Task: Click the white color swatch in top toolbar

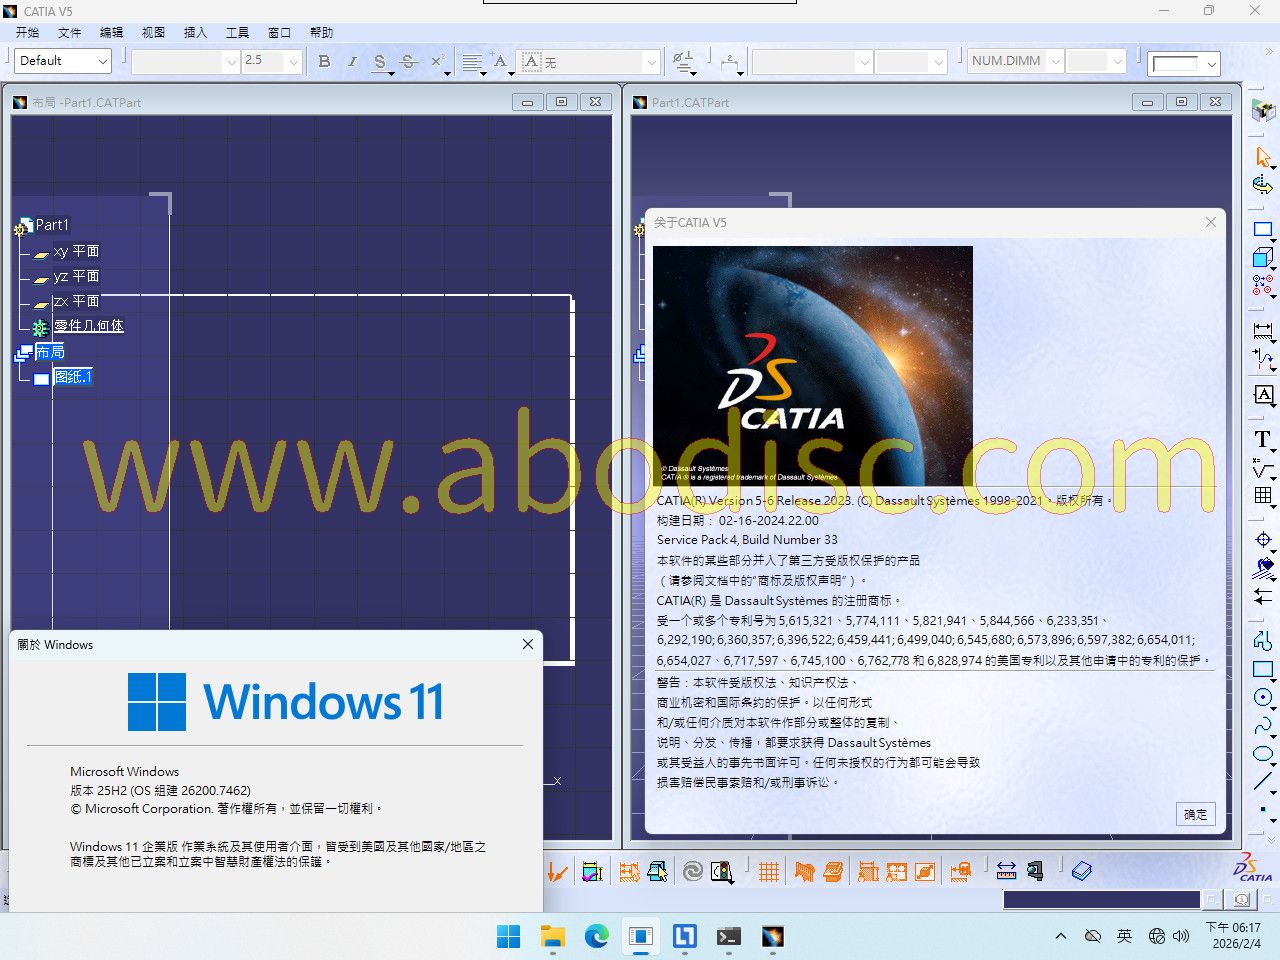Action: pyautogui.click(x=1175, y=63)
